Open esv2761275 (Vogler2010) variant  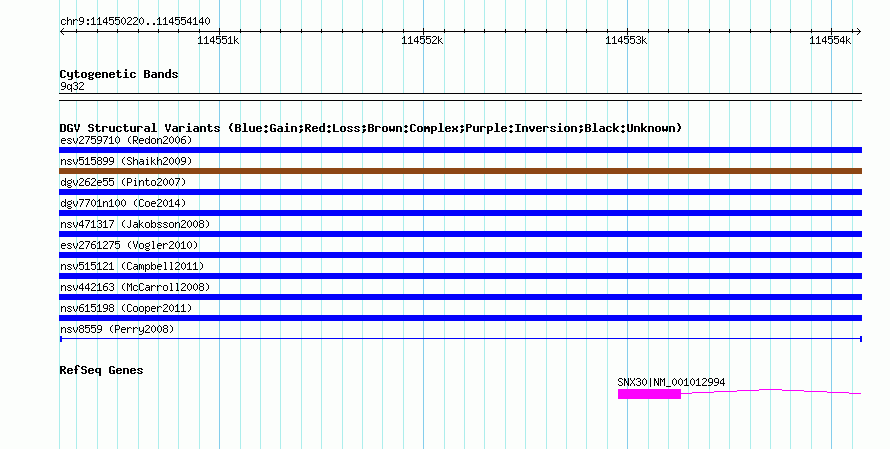pos(129,245)
